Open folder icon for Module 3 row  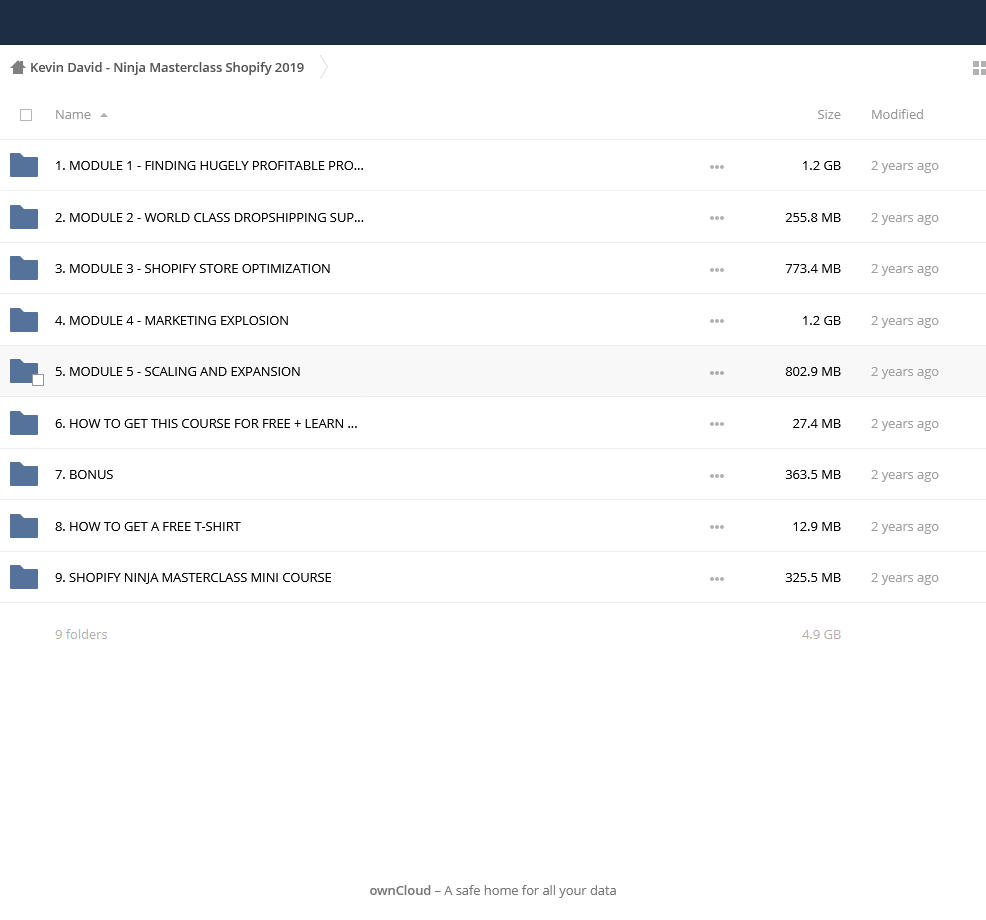coord(24,269)
